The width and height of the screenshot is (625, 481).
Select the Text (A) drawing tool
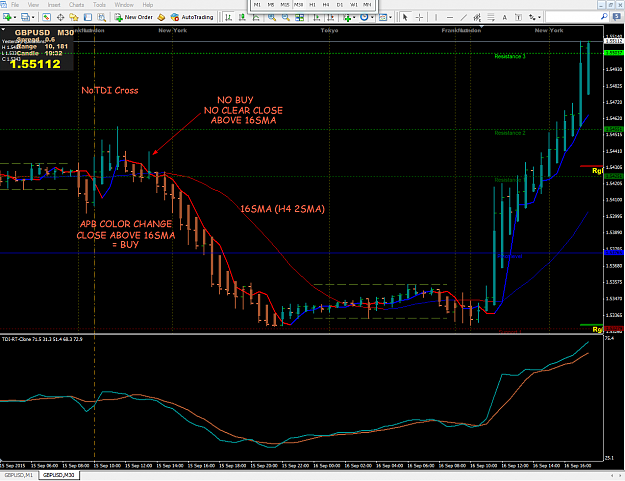tap(504, 17)
